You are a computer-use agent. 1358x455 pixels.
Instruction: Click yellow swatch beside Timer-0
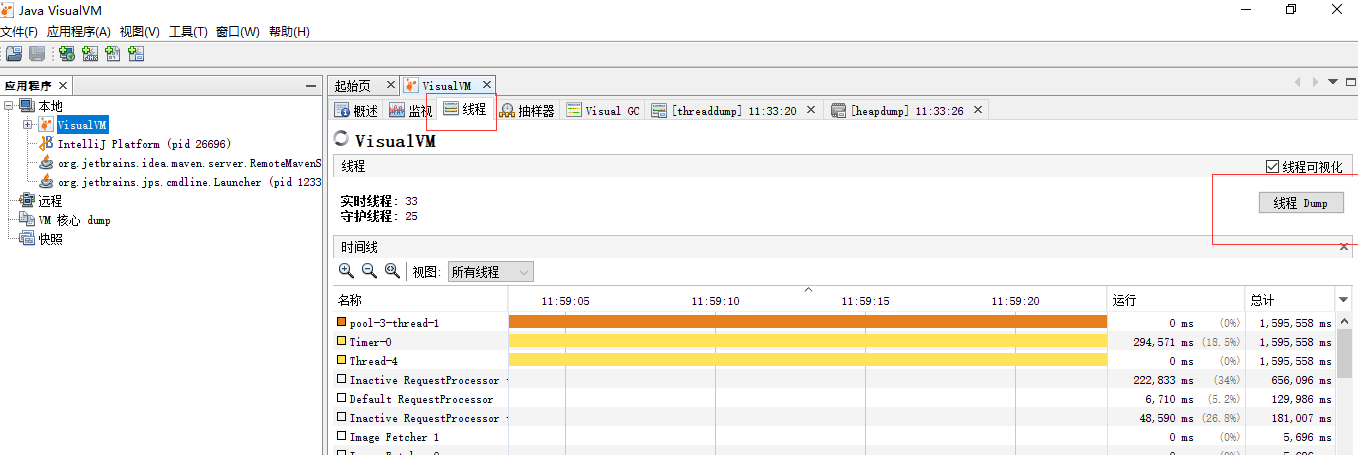click(342, 342)
